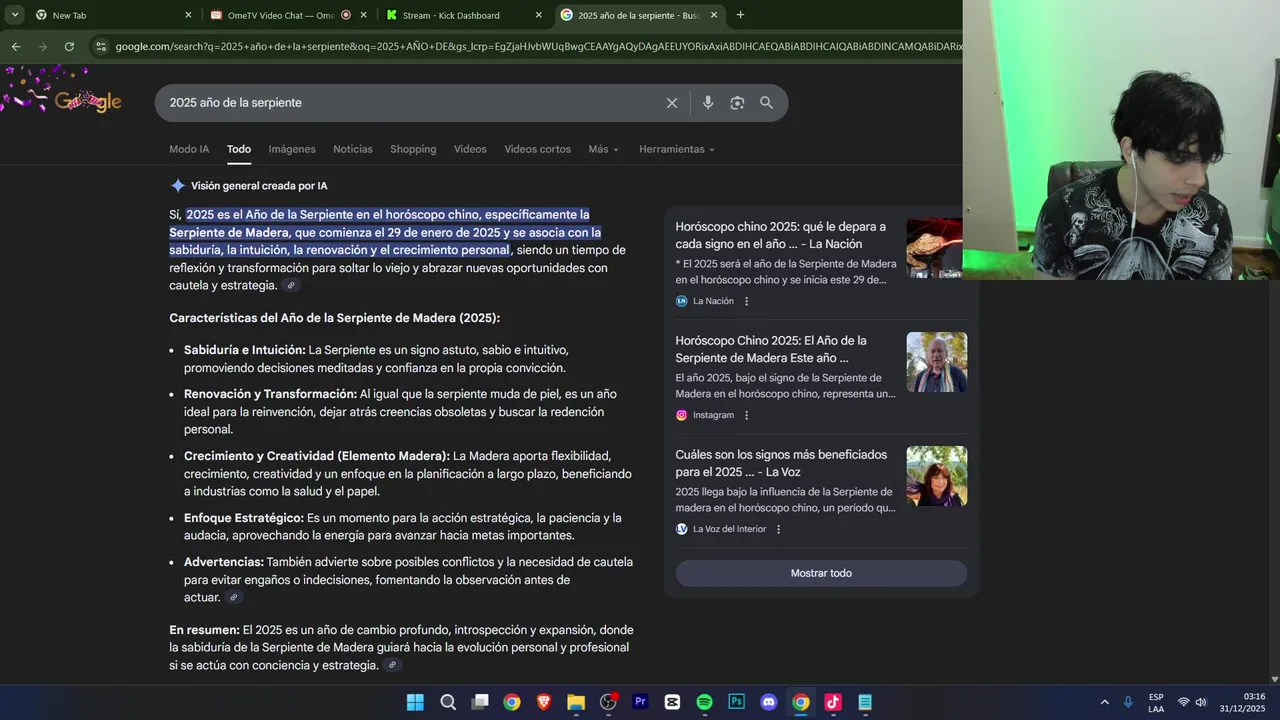Reload the page with the refresh icon

pyautogui.click(x=69, y=46)
